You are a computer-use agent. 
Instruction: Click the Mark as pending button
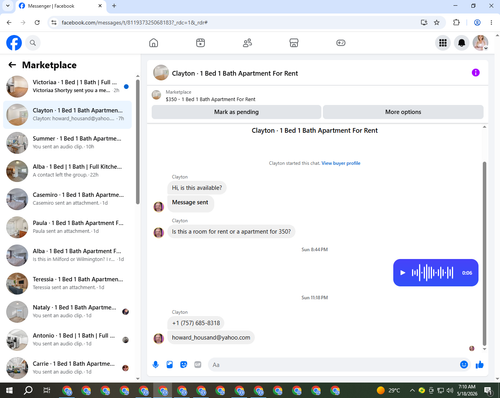(x=236, y=112)
